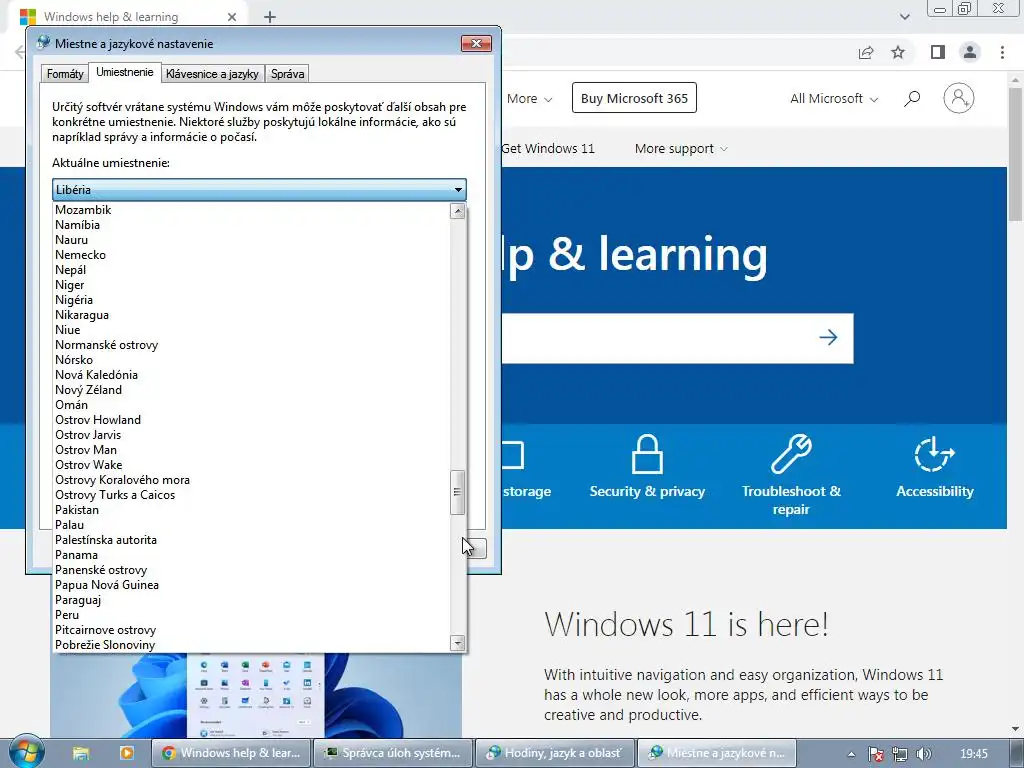
Task: Click the Action Center flag tray icon
Action: (876, 754)
